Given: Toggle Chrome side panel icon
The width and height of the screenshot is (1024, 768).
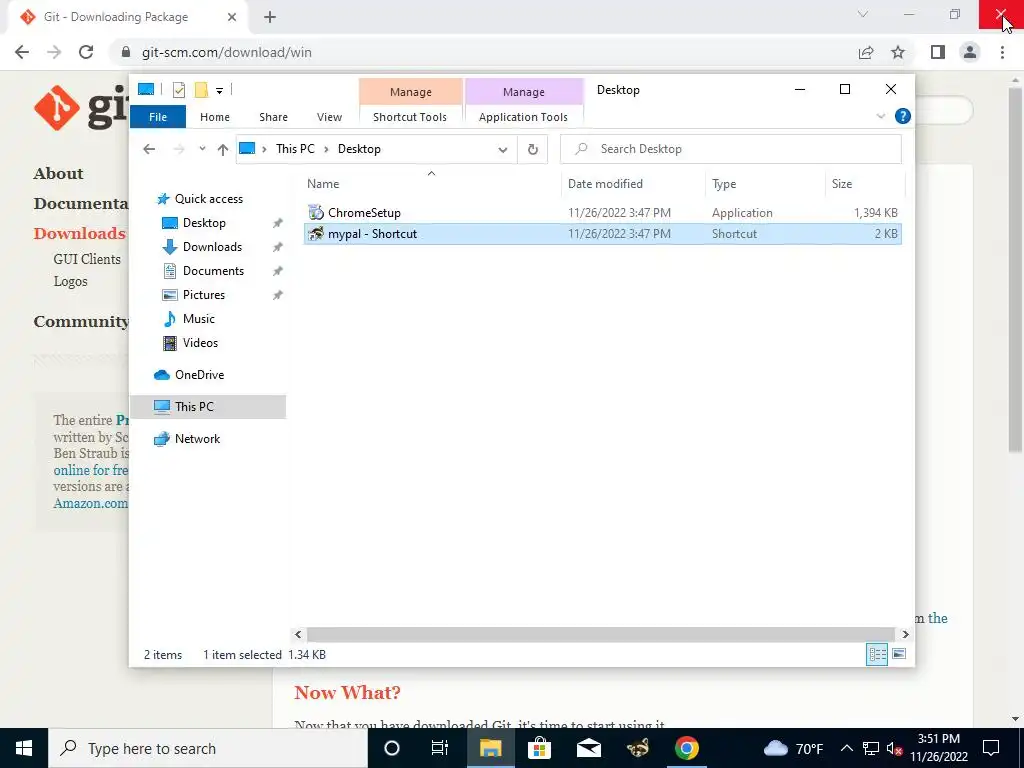Looking at the screenshot, I should pyautogui.click(x=938, y=52).
